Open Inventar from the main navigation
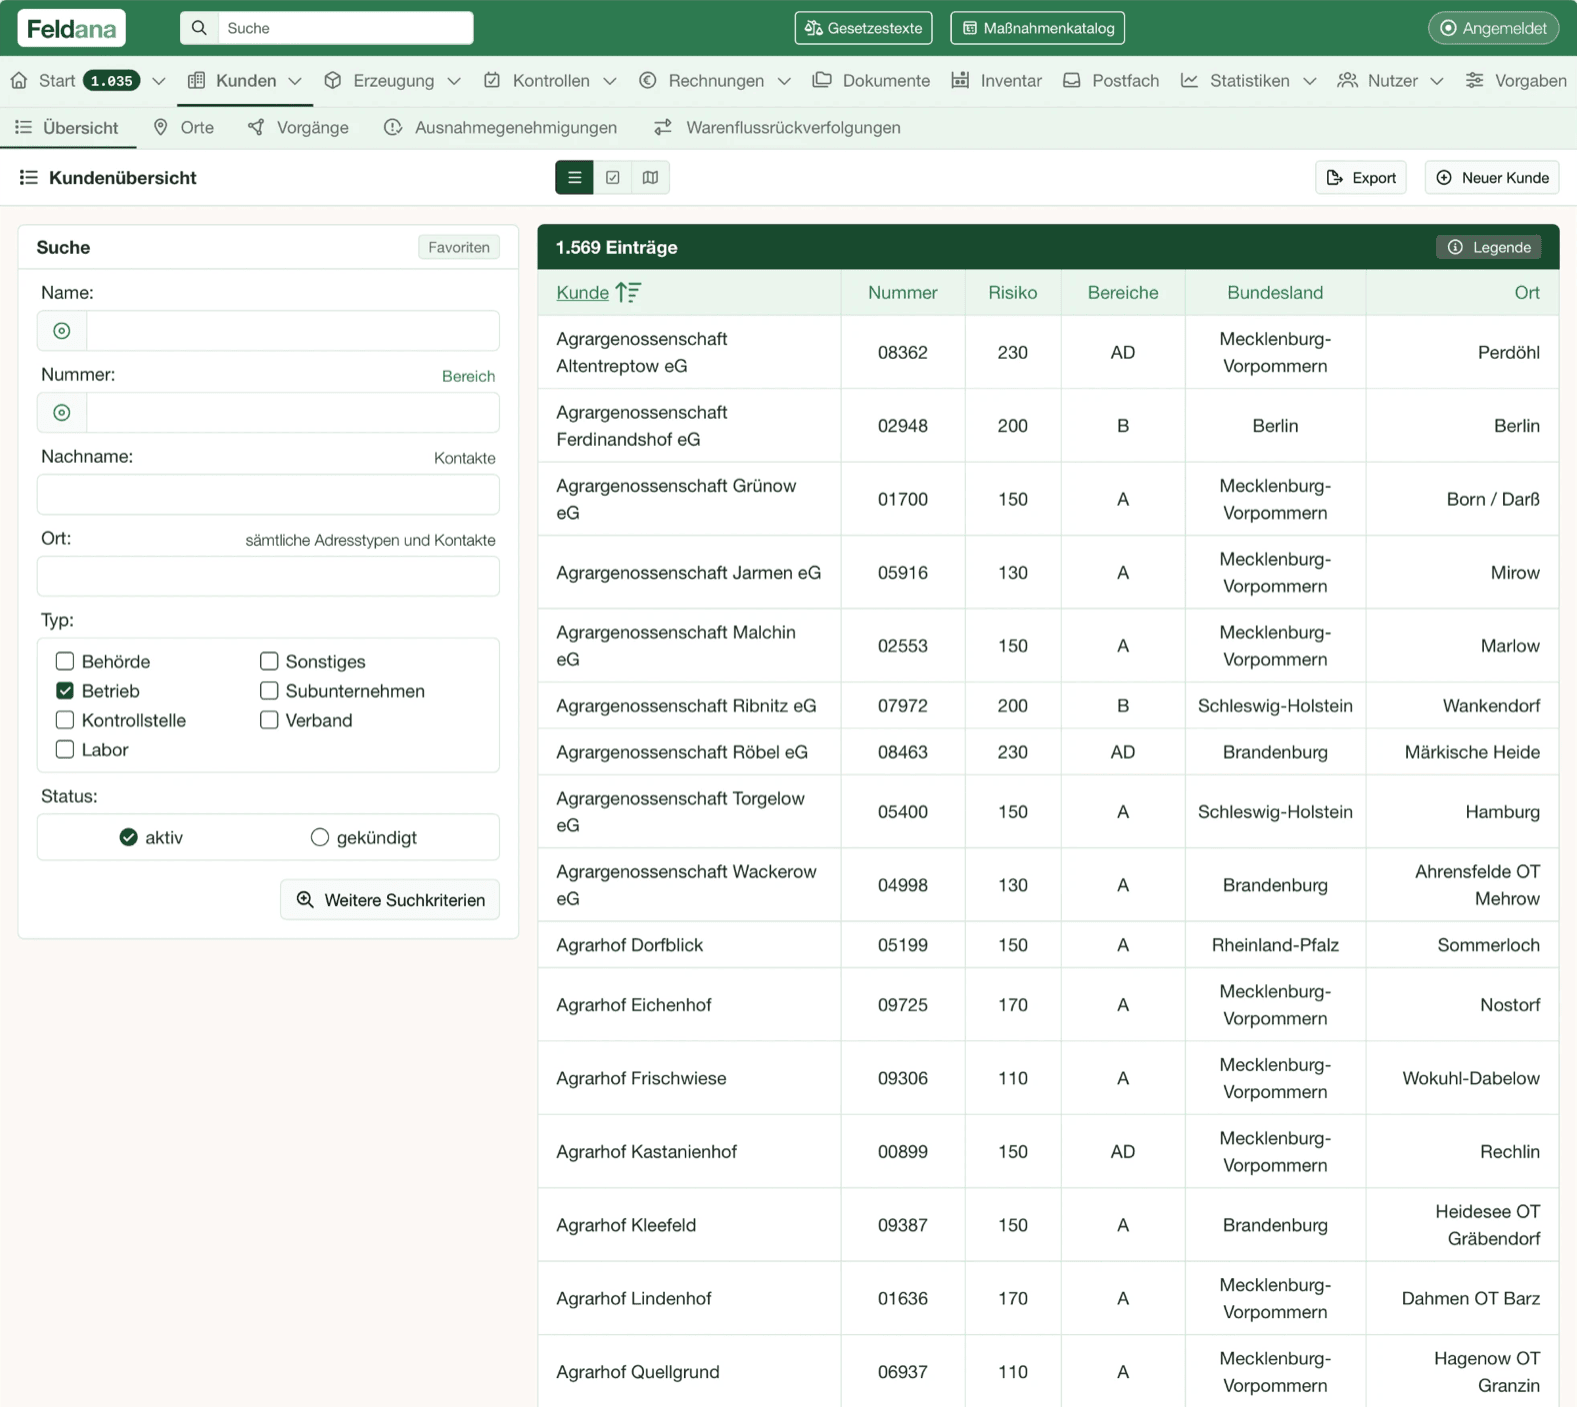Image resolution: width=1577 pixels, height=1407 pixels. pos(996,81)
